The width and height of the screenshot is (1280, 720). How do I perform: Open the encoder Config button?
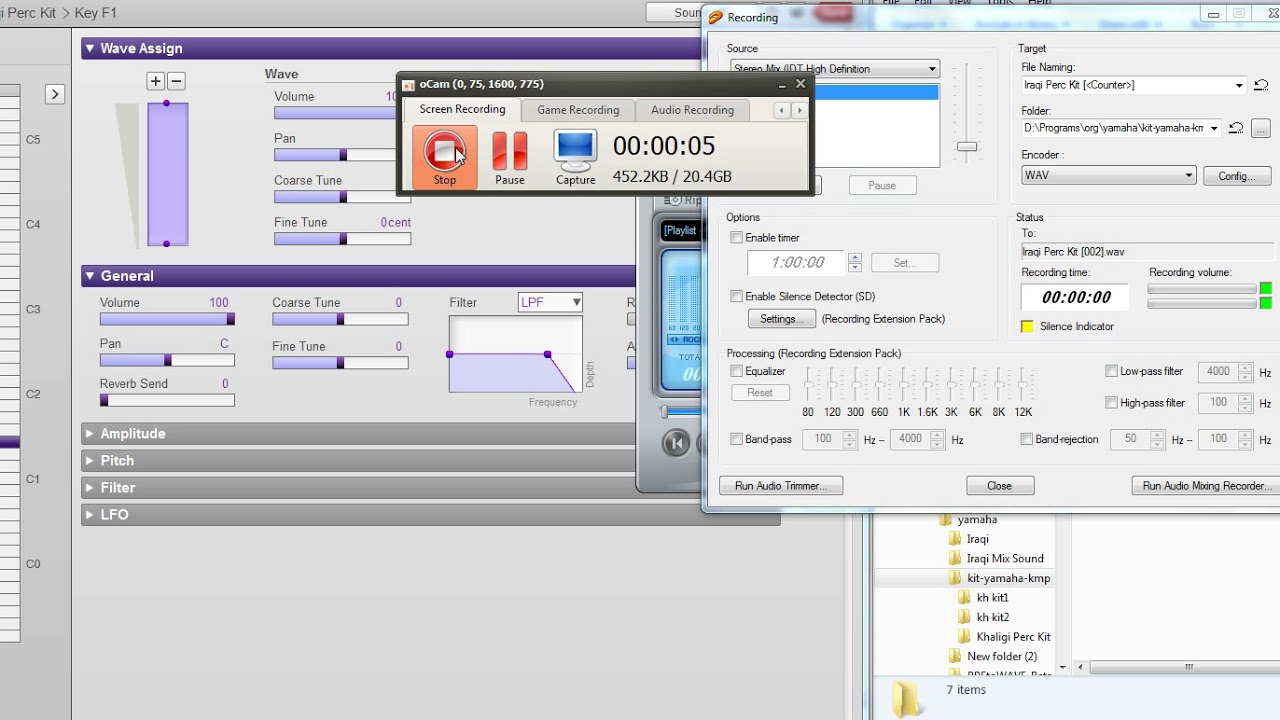point(1237,176)
